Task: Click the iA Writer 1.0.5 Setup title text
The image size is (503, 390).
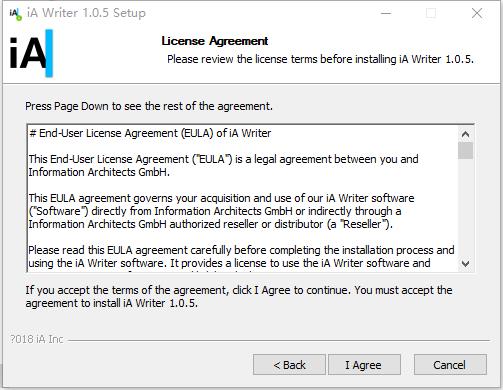Action: (86, 13)
